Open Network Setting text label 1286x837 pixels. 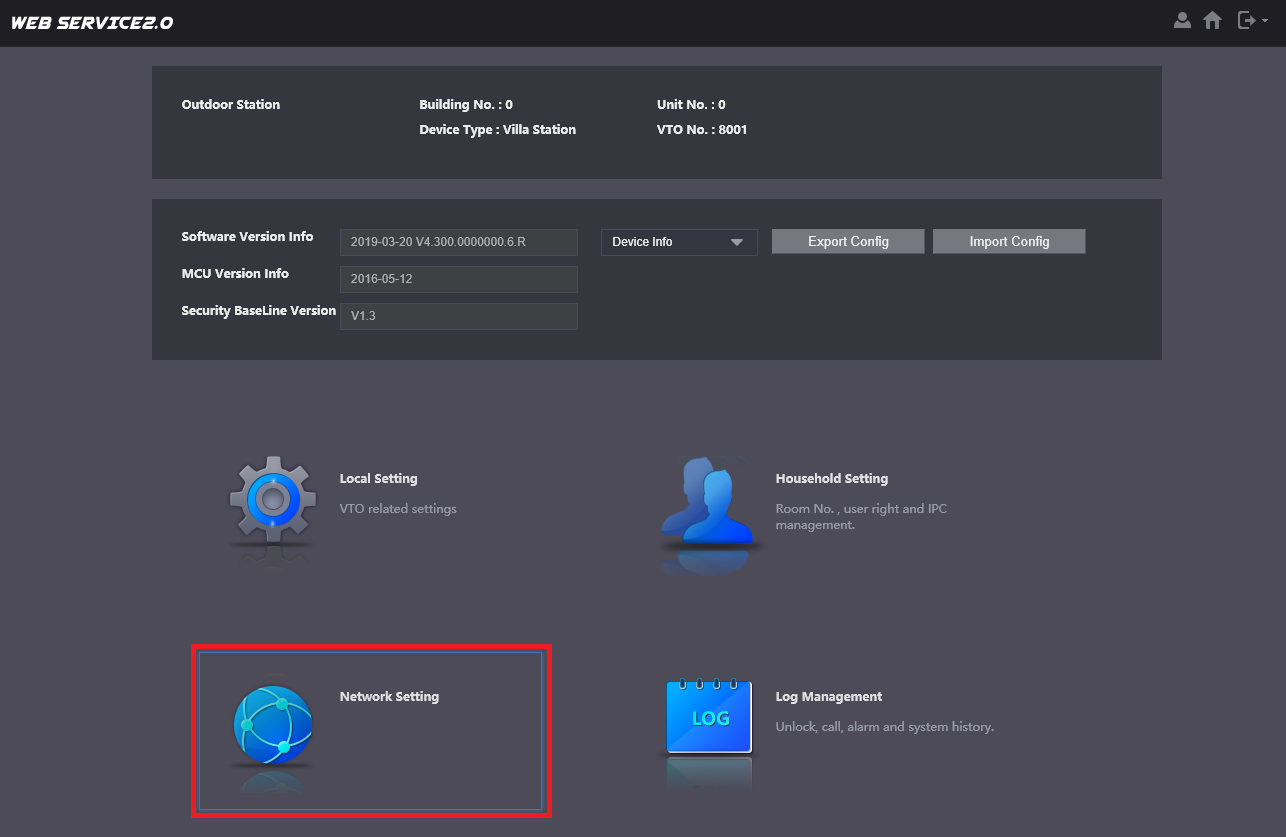coord(389,697)
